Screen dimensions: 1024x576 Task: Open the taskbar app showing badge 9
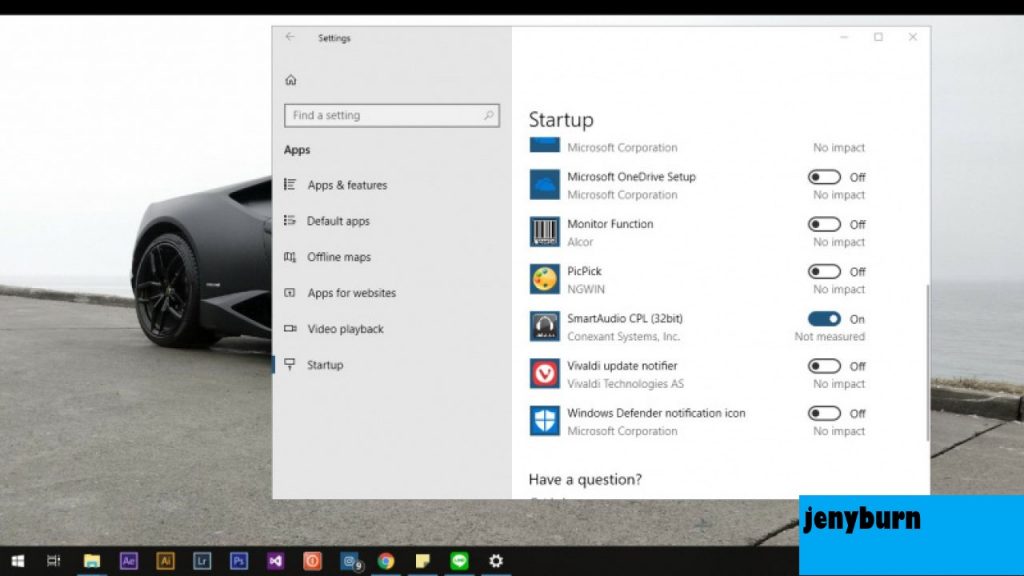pos(351,562)
